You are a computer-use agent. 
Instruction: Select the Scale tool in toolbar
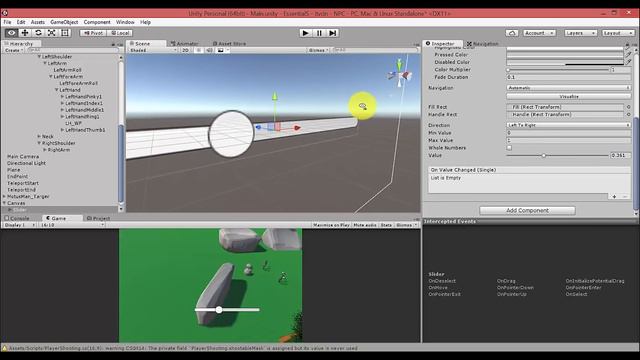[x=52, y=33]
